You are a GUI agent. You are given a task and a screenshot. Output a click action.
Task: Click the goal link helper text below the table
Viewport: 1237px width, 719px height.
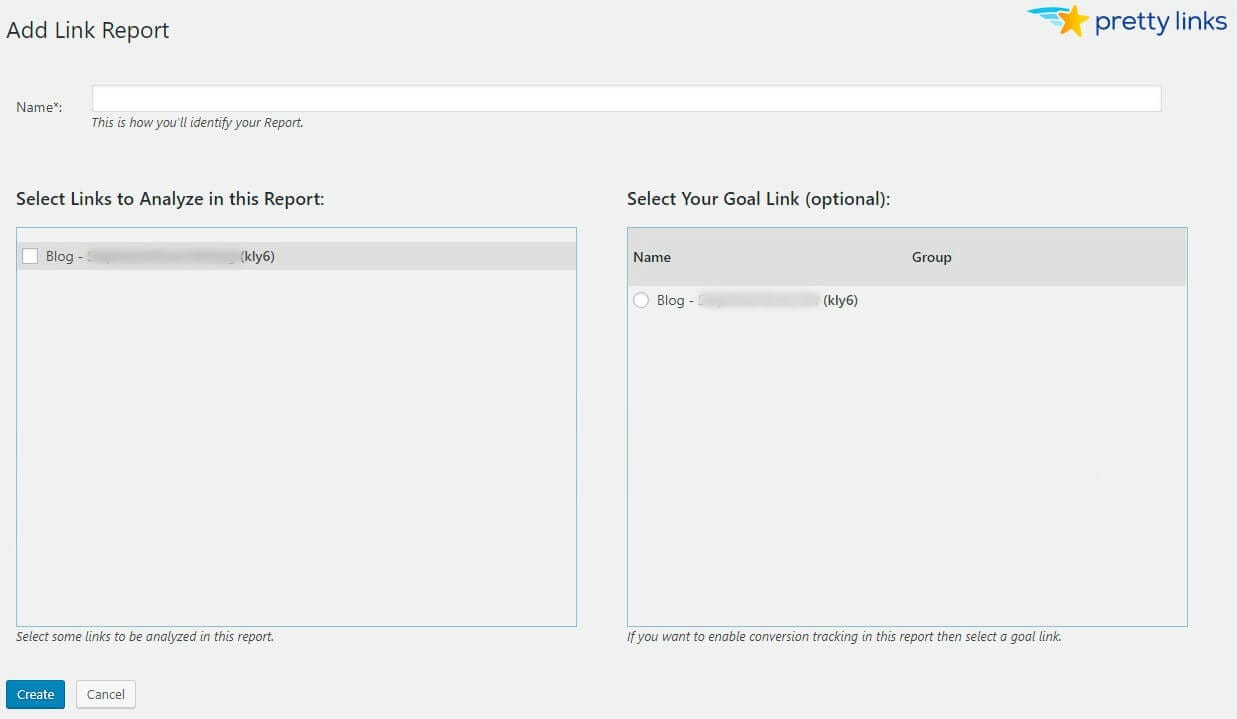(x=843, y=636)
